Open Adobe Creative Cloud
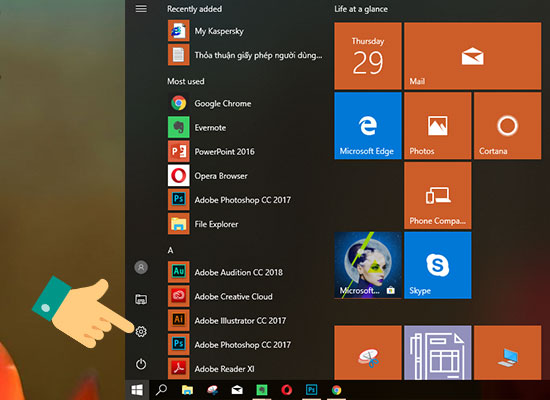The height and width of the screenshot is (400, 550). point(245,296)
